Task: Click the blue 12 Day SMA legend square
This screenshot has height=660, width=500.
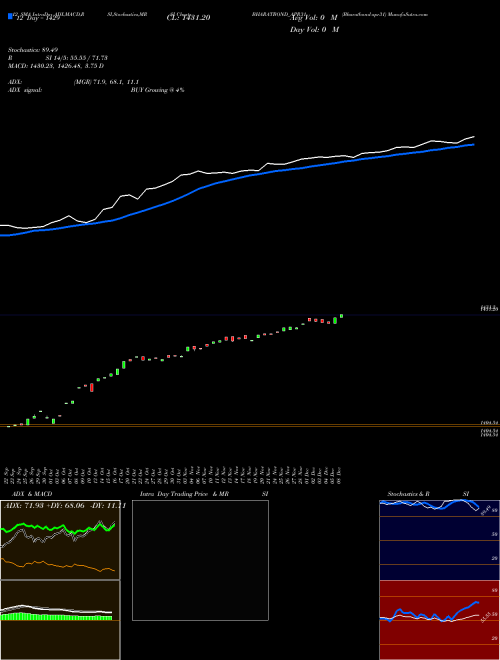Action: (x=10, y=16)
